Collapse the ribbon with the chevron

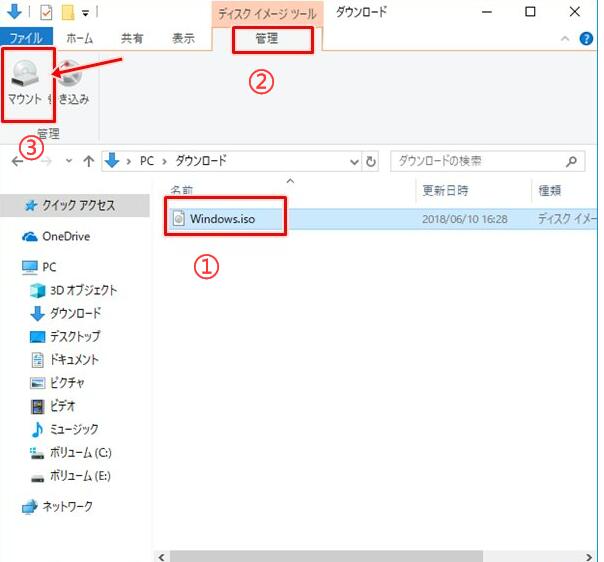565,39
